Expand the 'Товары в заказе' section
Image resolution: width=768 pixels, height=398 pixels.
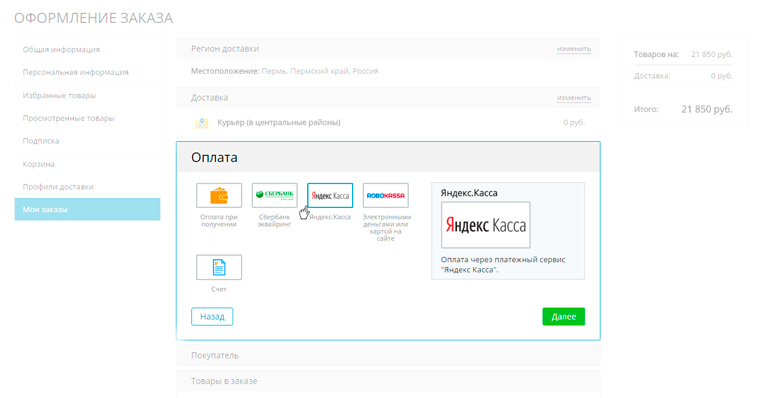click(388, 381)
